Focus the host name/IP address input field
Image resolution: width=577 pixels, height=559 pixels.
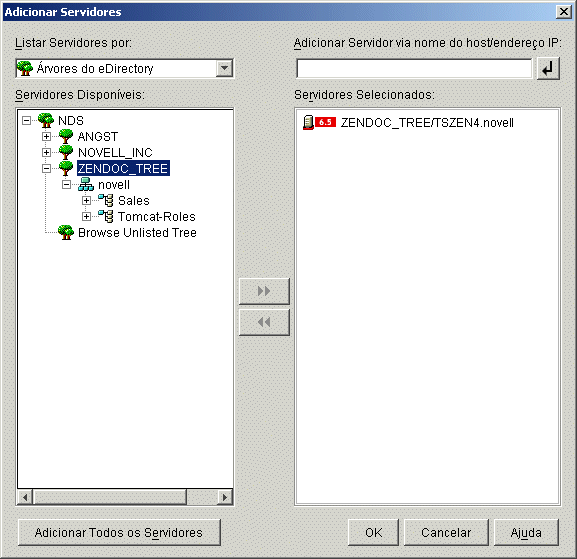pos(414,68)
